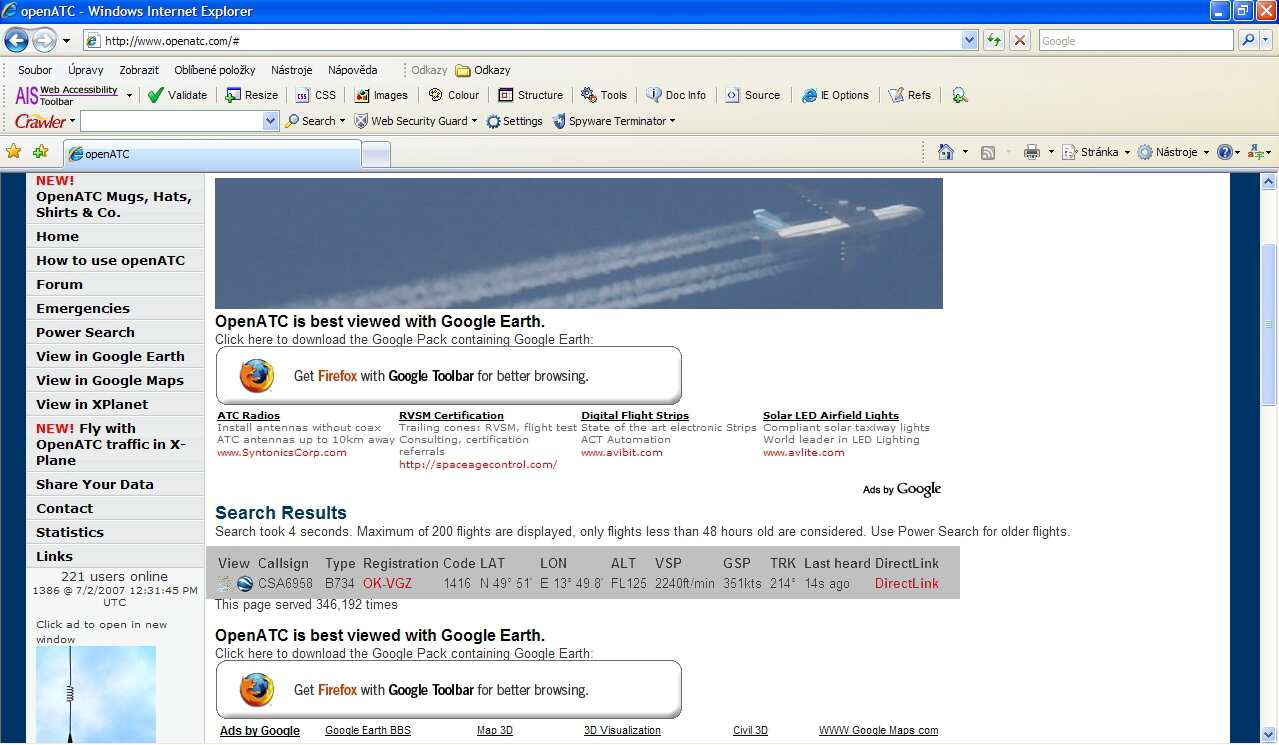This screenshot has width=1279, height=745.
Task: Go to Power Search in sidebar
Action: [85, 332]
